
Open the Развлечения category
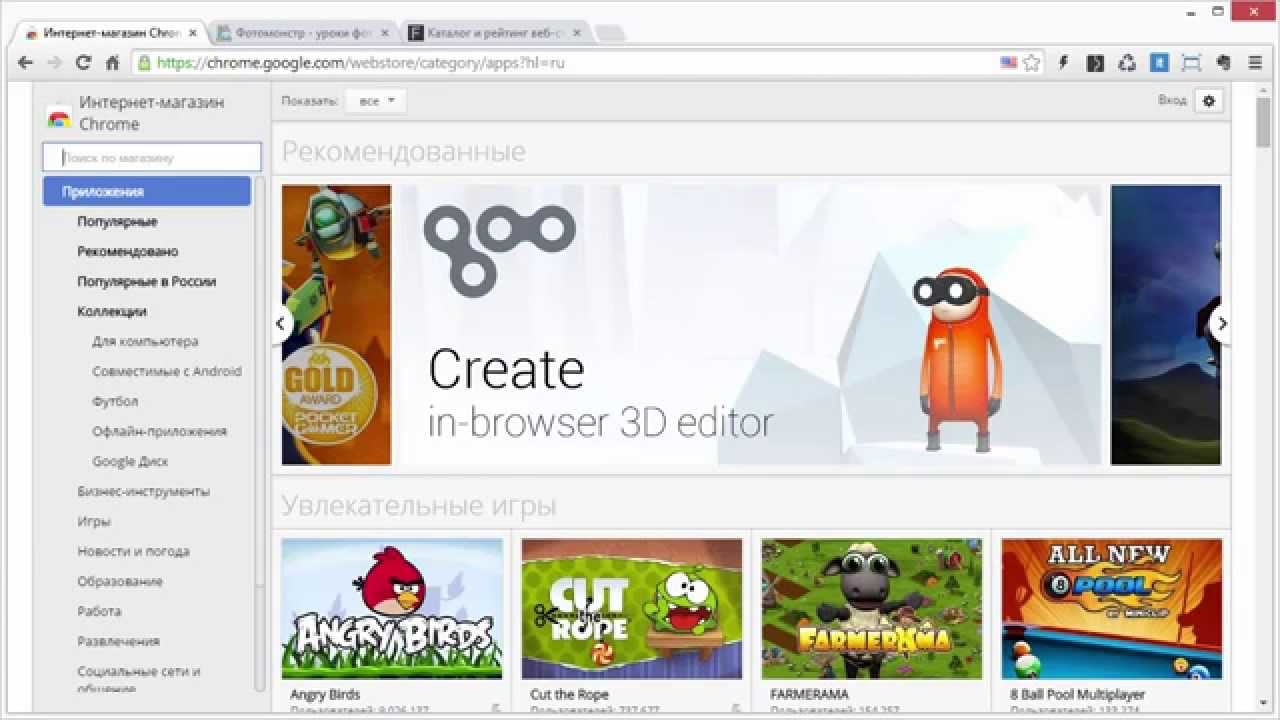click(x=118, y=641)
